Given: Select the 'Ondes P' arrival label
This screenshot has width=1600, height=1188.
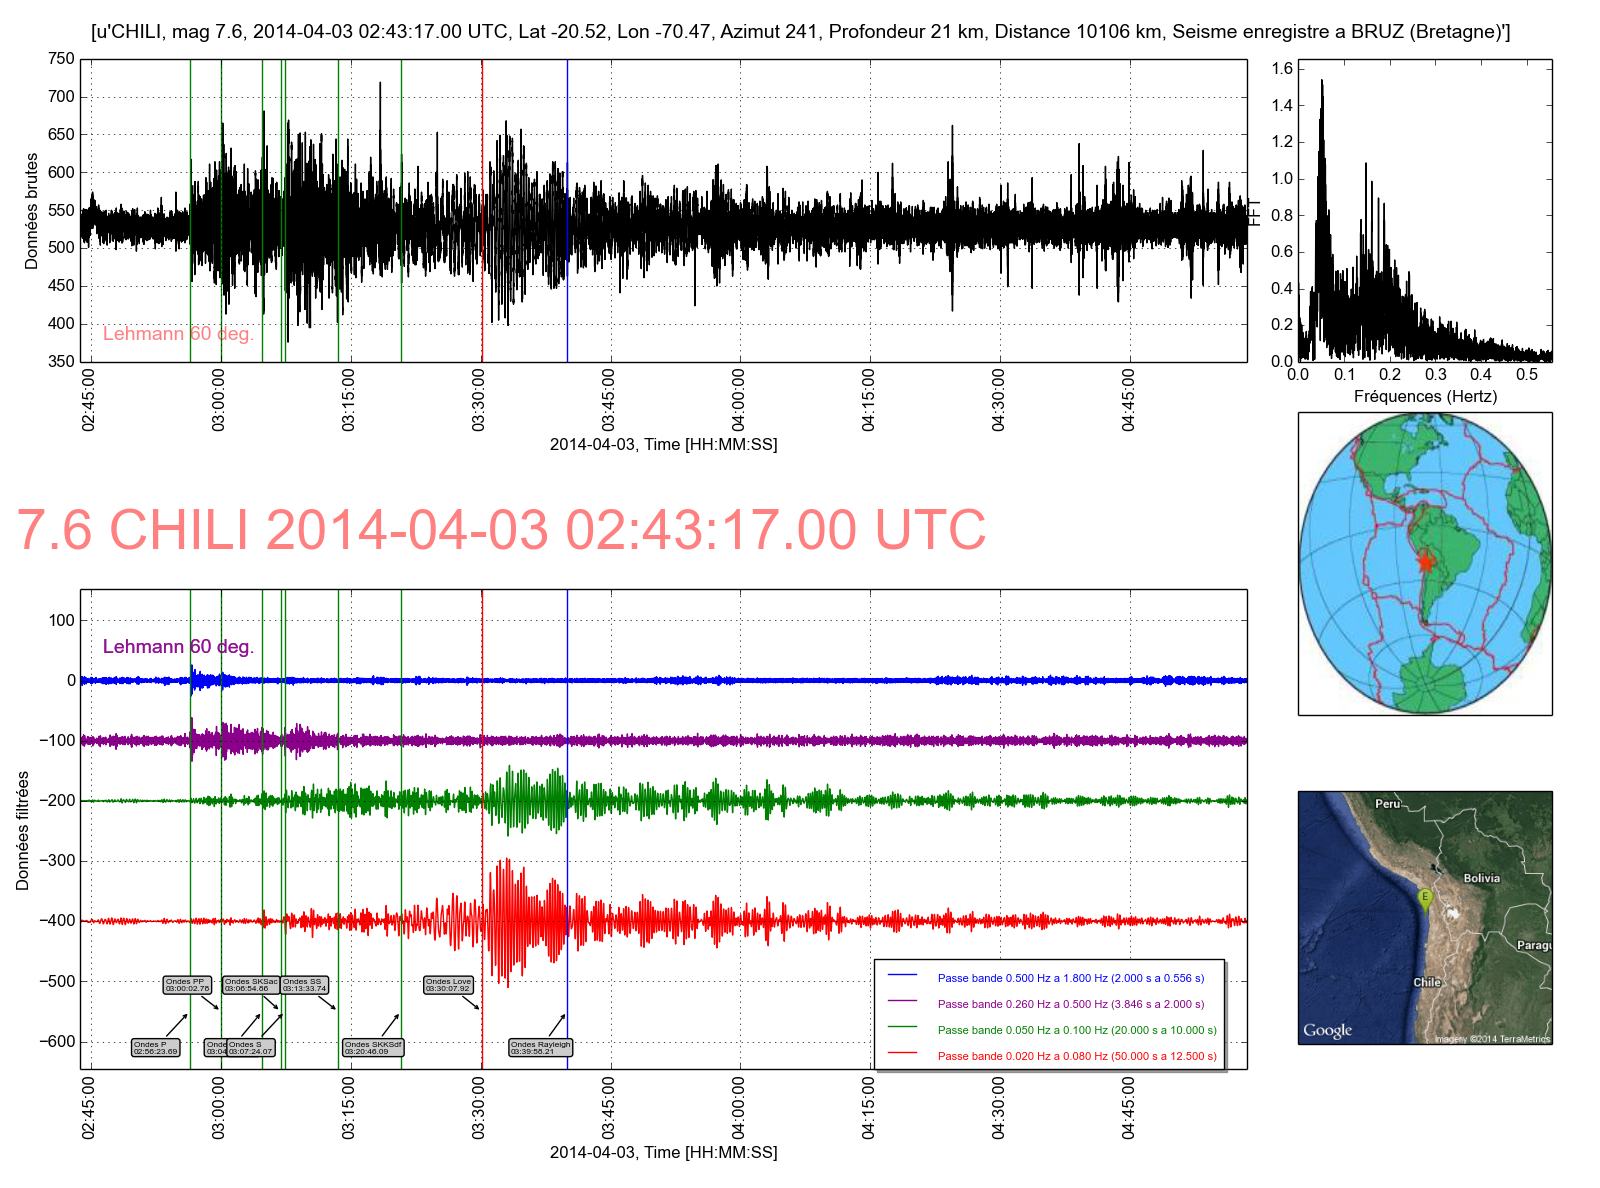Looking at the screenshot, I should [x=155, y=1048].
